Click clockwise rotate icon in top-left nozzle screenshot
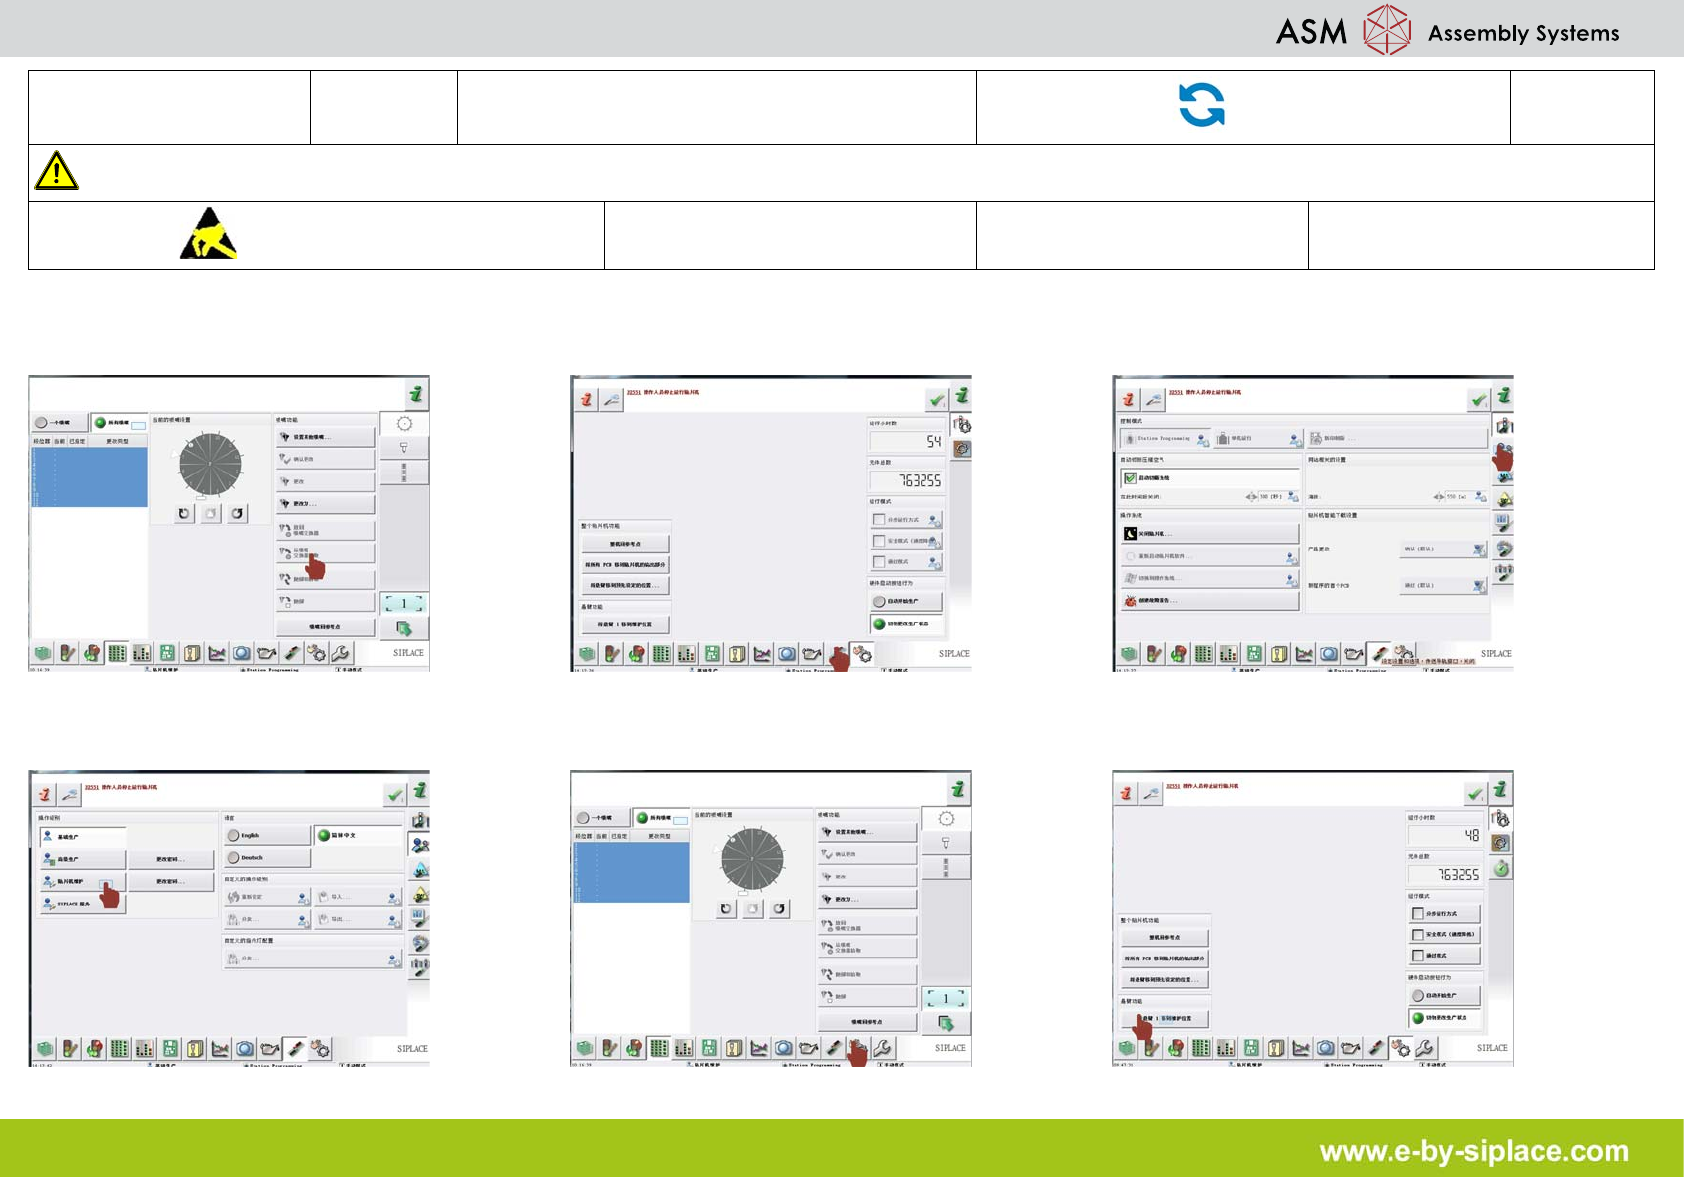1684x1177 pixels. click(x=237, y=514)
